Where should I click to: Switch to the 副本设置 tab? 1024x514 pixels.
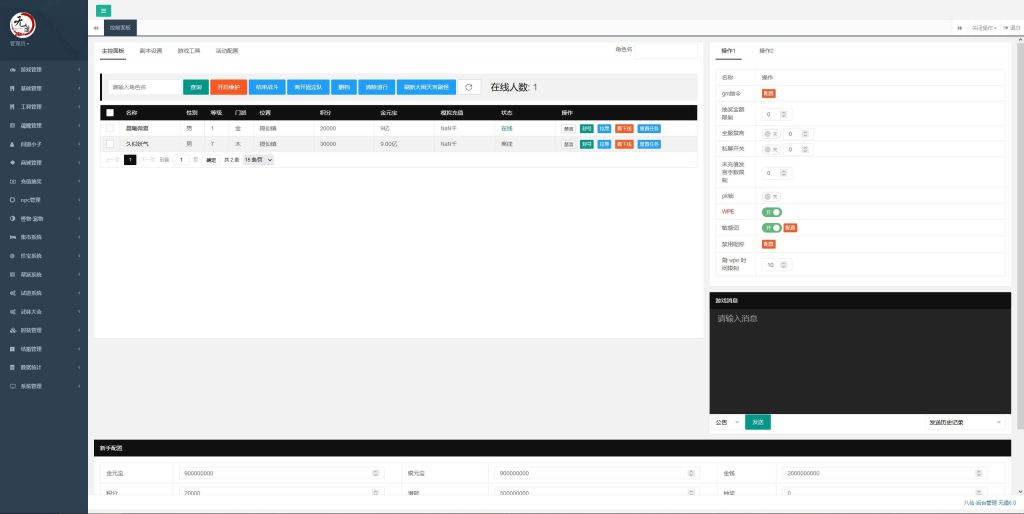tap(151, 50)
